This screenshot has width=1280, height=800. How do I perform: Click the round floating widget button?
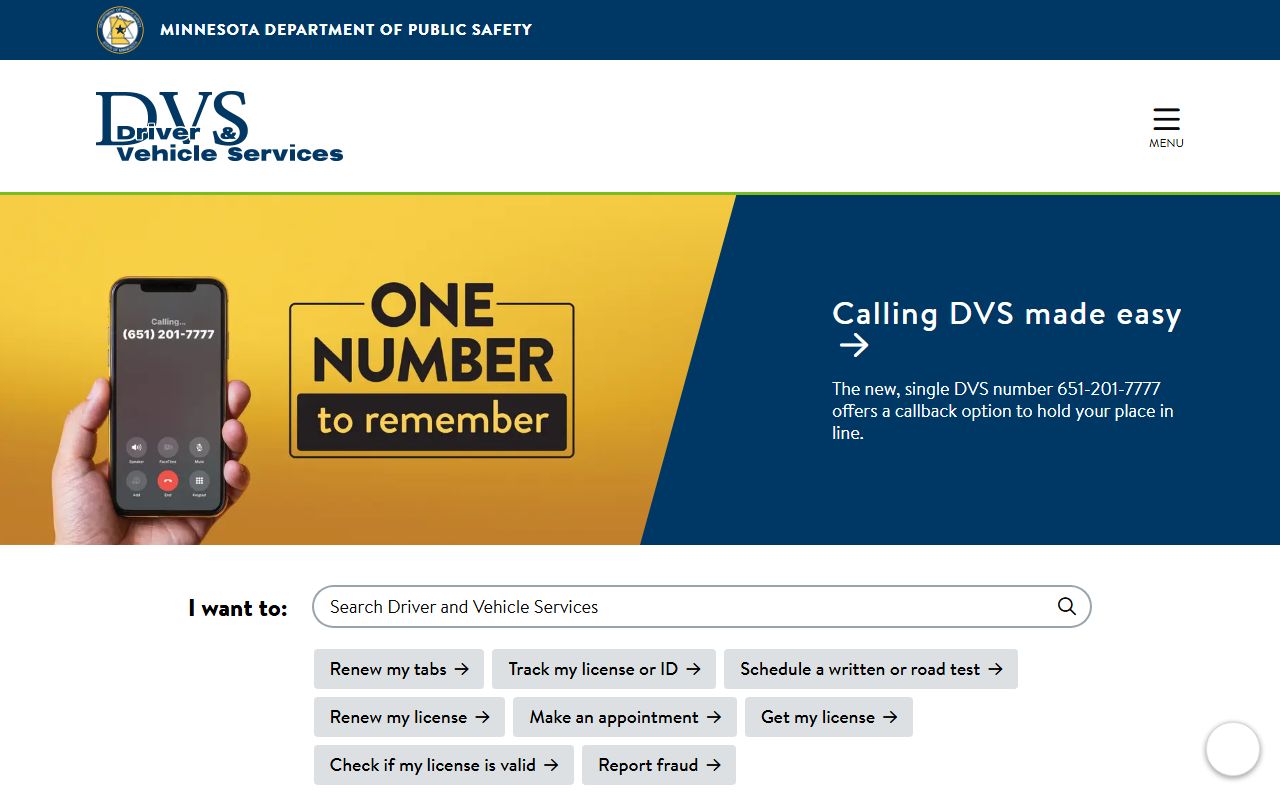point(1232,749)
